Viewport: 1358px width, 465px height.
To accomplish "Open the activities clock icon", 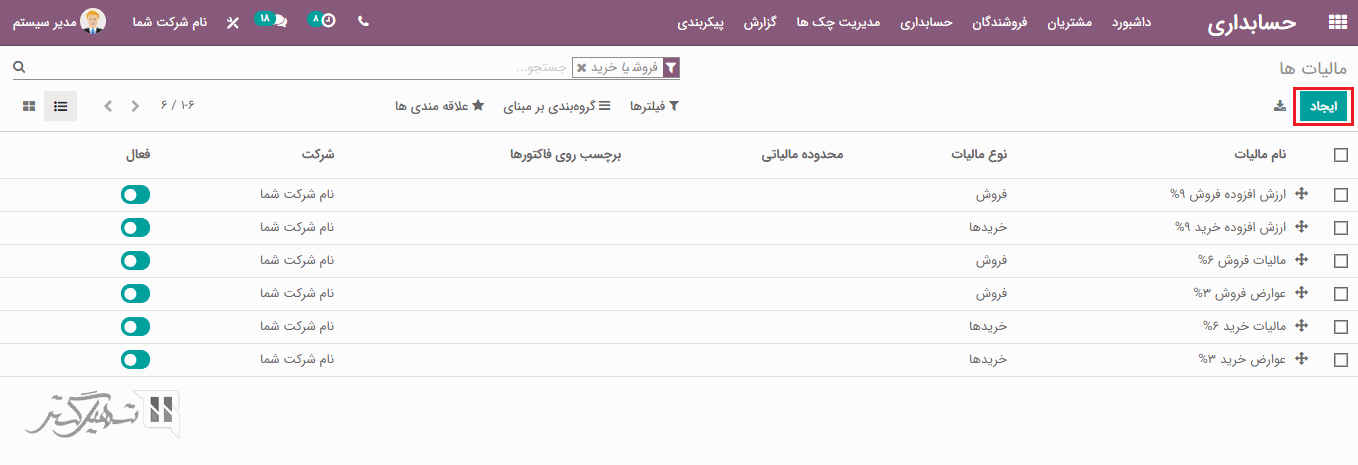I will point(328,21).
